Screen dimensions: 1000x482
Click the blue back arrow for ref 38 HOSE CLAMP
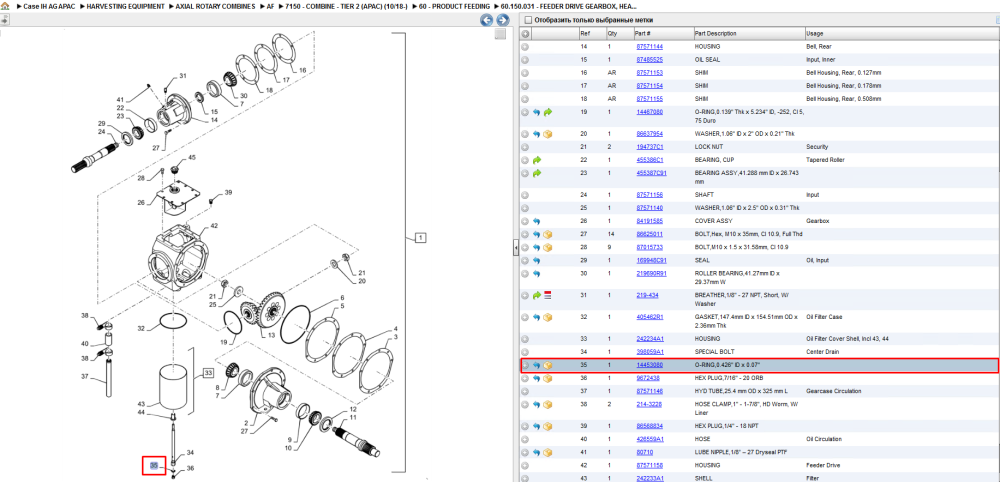[x=536, y=404]
